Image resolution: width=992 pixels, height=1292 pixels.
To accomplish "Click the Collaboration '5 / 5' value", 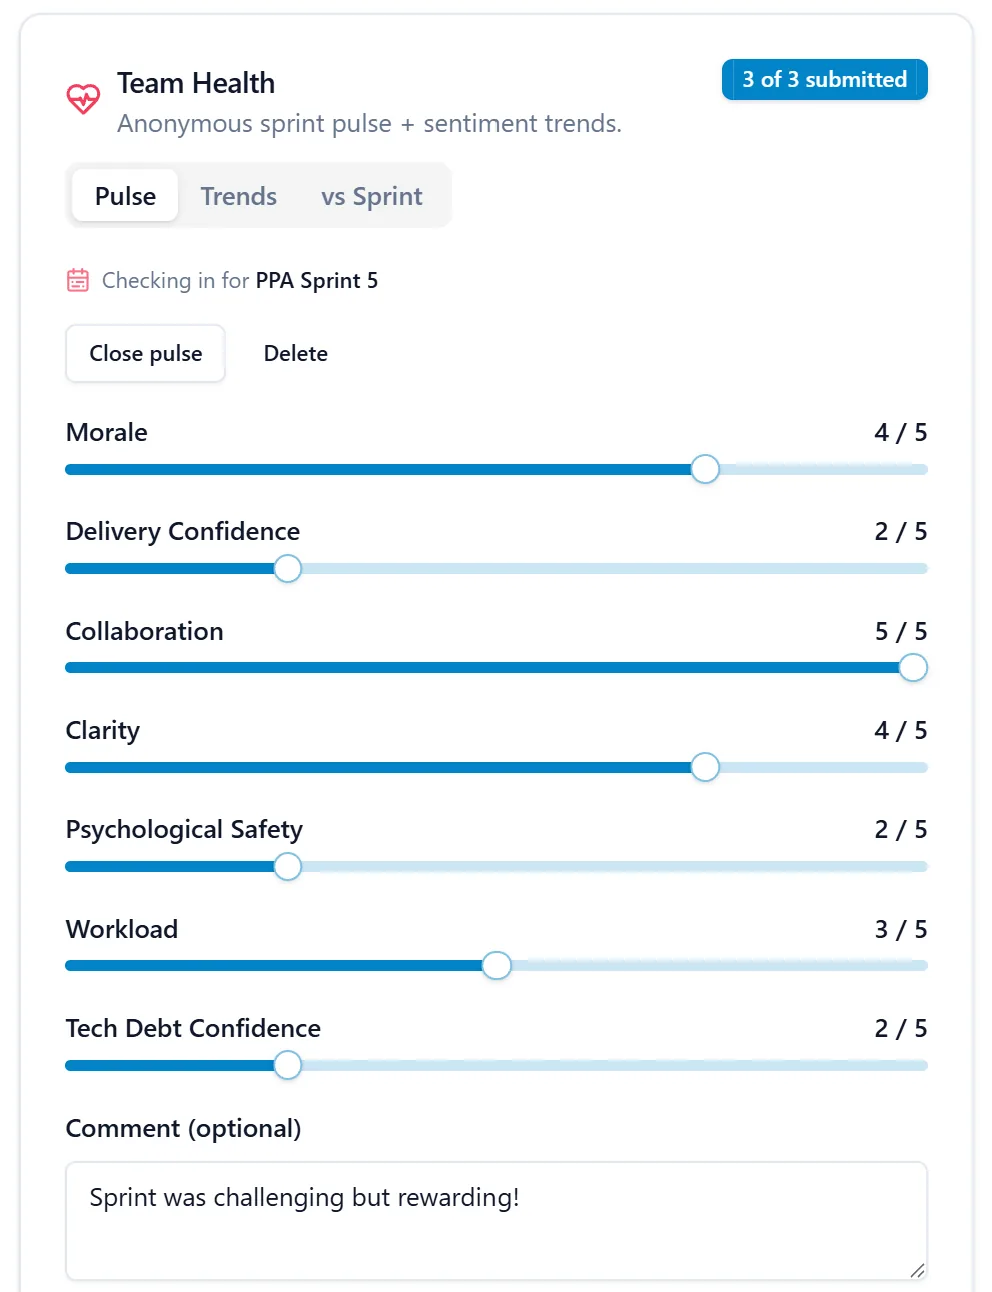I will coord(901,631).
